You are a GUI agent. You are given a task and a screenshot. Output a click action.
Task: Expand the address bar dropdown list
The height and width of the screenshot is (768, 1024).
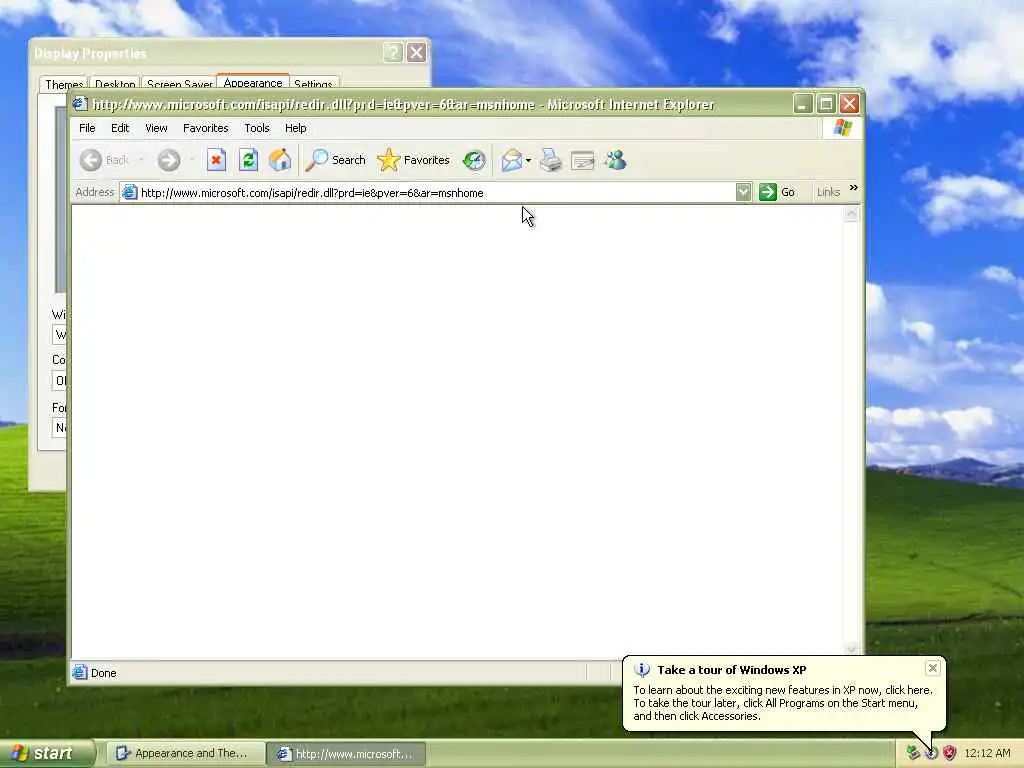[x=743, y=192]
